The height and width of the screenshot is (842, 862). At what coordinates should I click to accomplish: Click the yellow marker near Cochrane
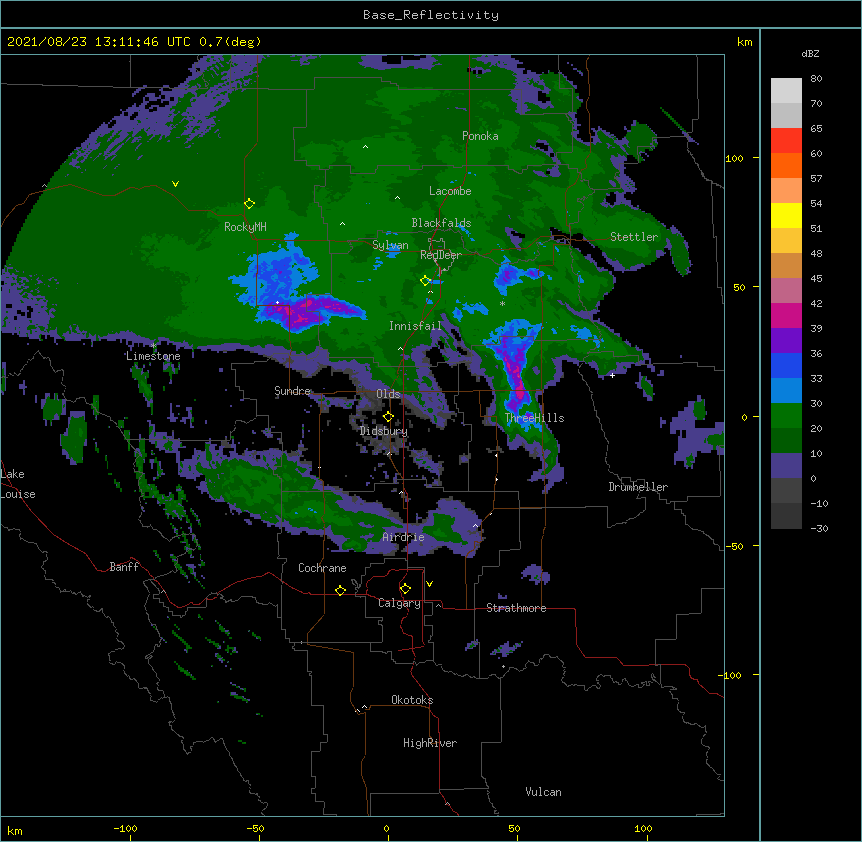coord(340,590)
